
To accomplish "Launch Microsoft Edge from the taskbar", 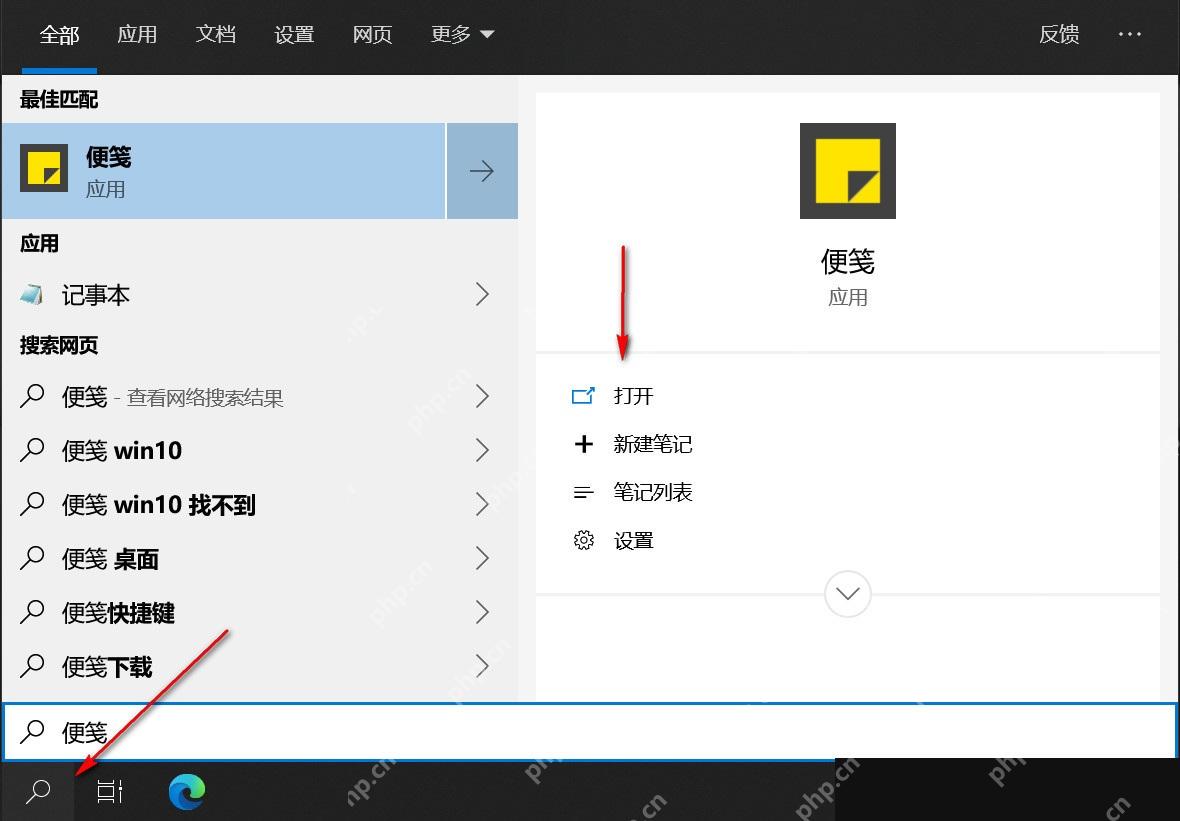I will [x=187, y=791].
